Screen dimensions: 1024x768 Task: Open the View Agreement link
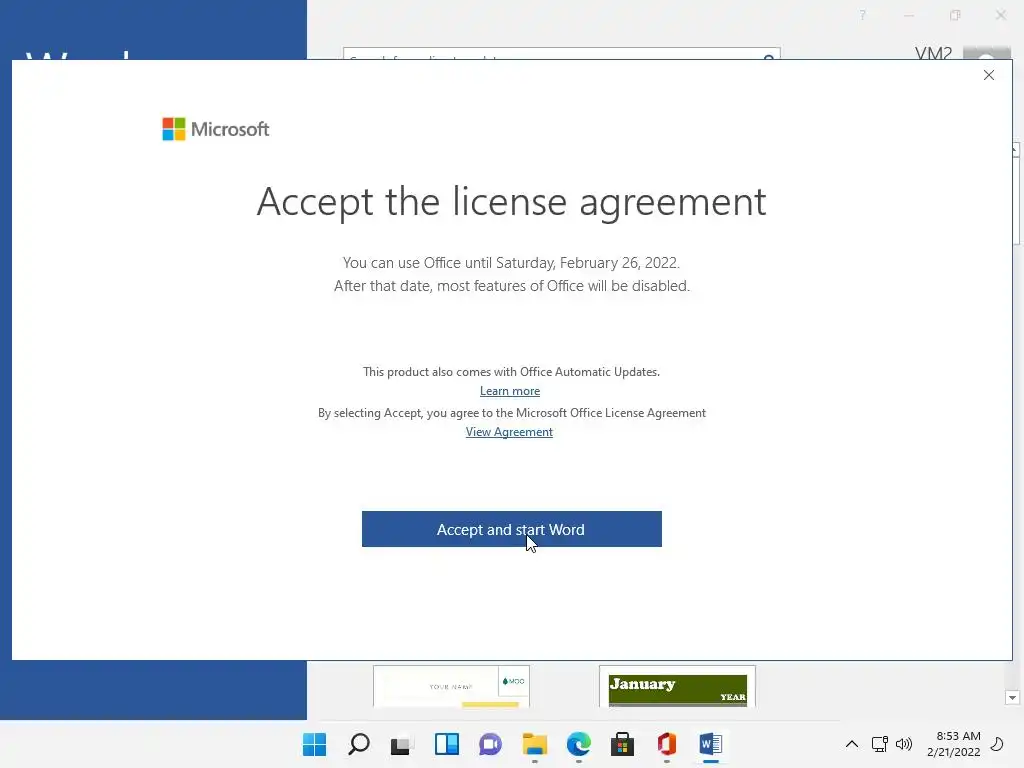(509, 432)
